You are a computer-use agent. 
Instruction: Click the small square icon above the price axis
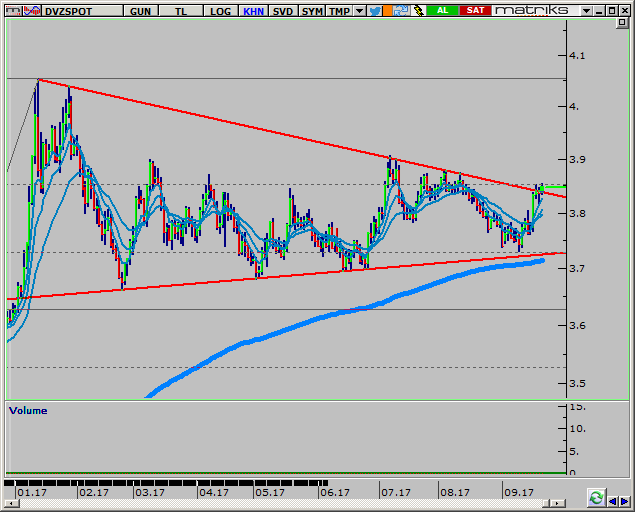pyautogui.click(x=622, y=23)
